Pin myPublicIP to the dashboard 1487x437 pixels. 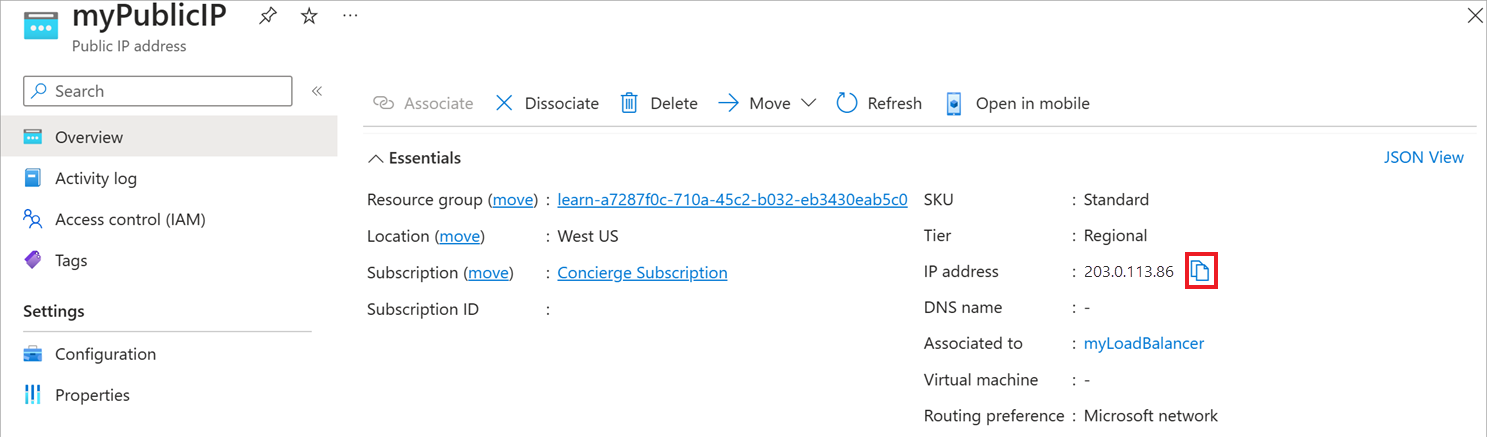click(x=268, y=17)
